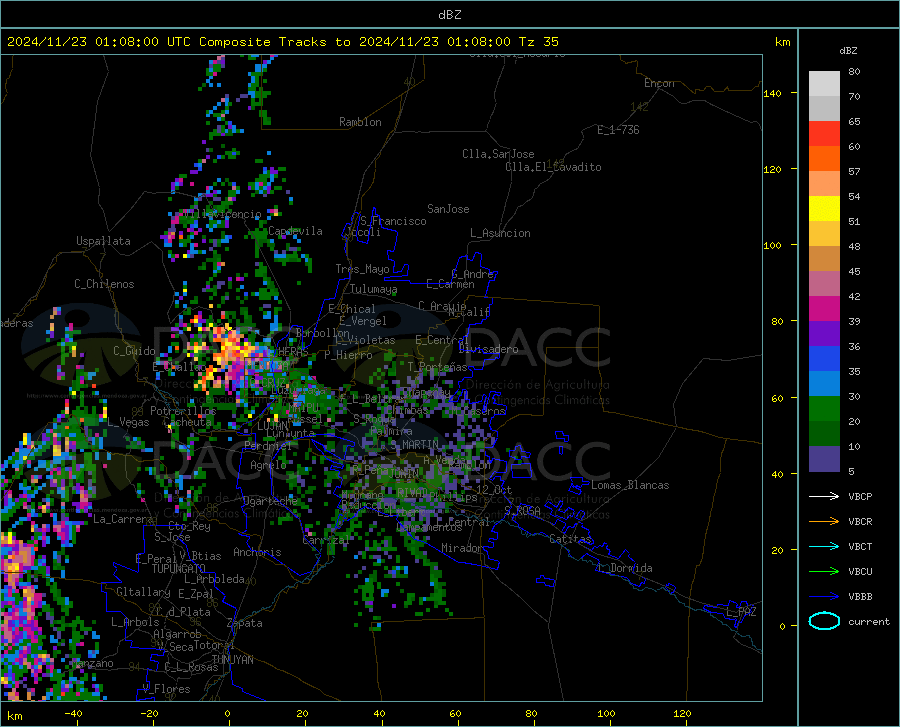Click the SanJose map label

pyautogui.click(x=448, y=209)
